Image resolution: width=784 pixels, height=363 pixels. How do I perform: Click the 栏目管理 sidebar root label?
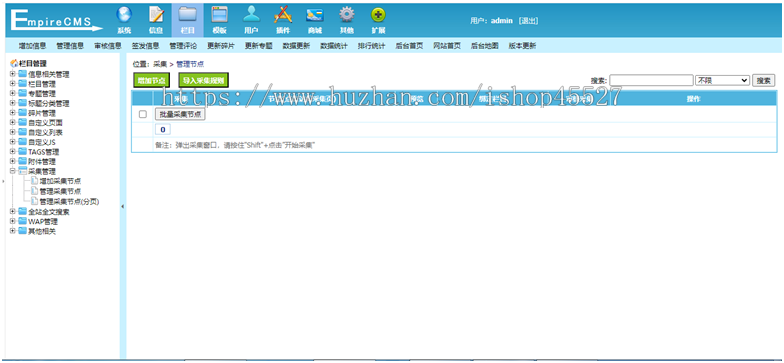[x=33, y=64]
